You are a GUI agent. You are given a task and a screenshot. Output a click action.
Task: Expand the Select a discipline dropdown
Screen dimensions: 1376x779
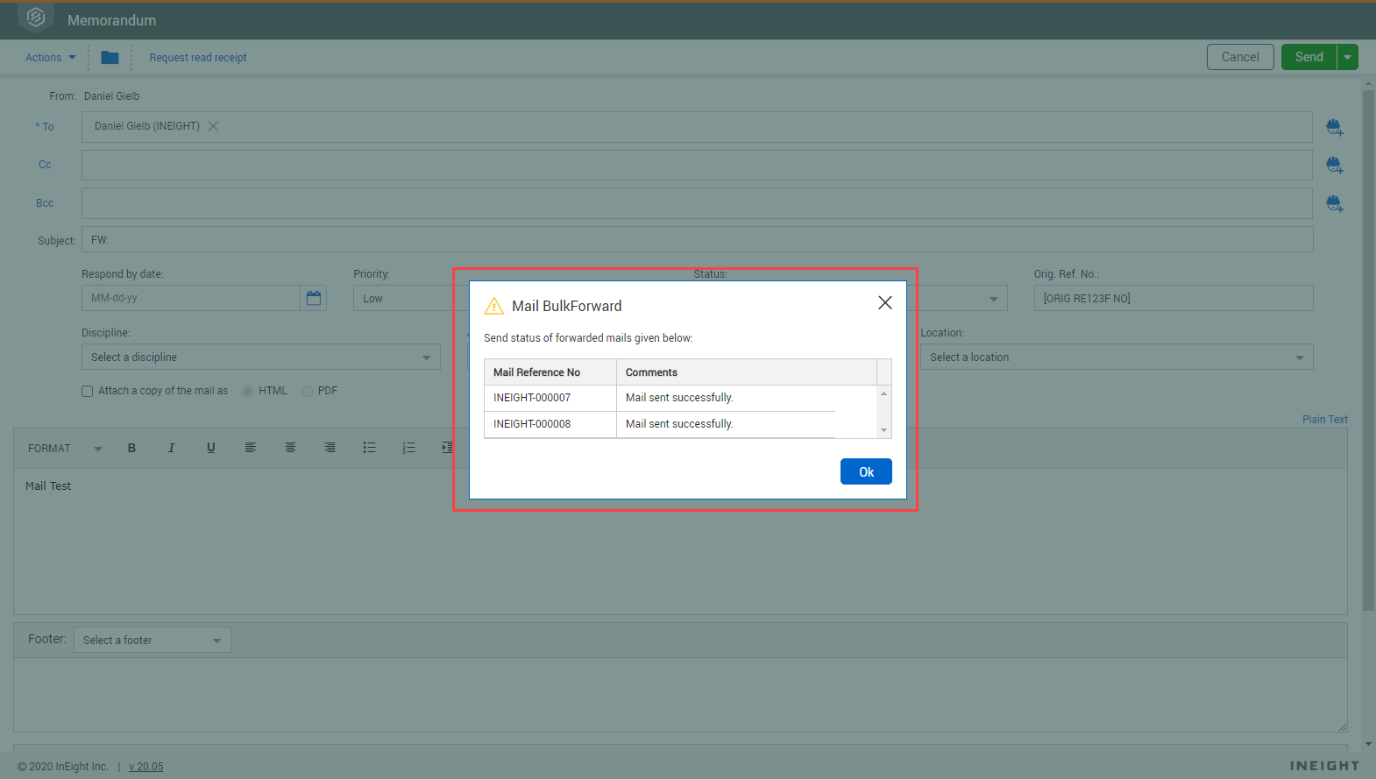click(260, 357)
